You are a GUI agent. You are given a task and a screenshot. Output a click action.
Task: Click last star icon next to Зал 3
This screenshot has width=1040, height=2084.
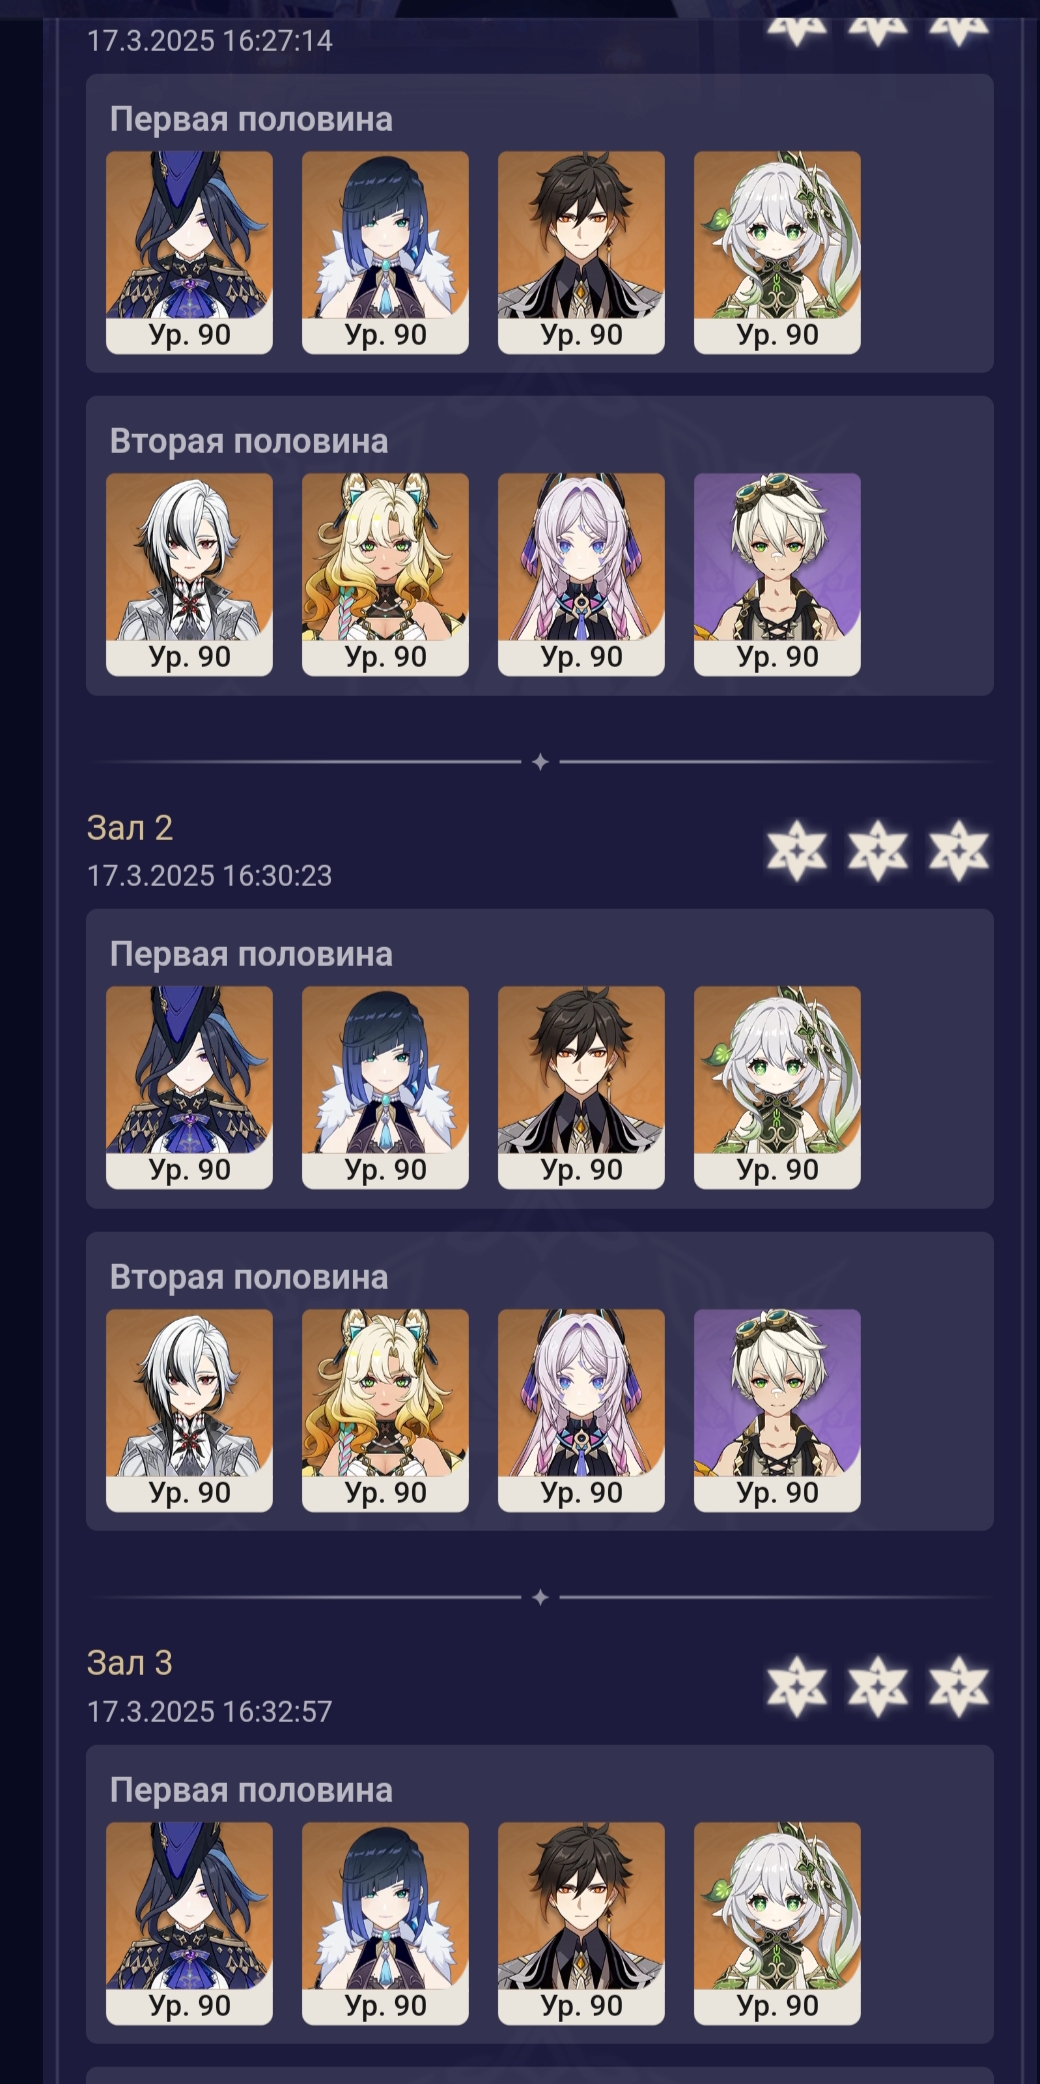point(959,1686)
